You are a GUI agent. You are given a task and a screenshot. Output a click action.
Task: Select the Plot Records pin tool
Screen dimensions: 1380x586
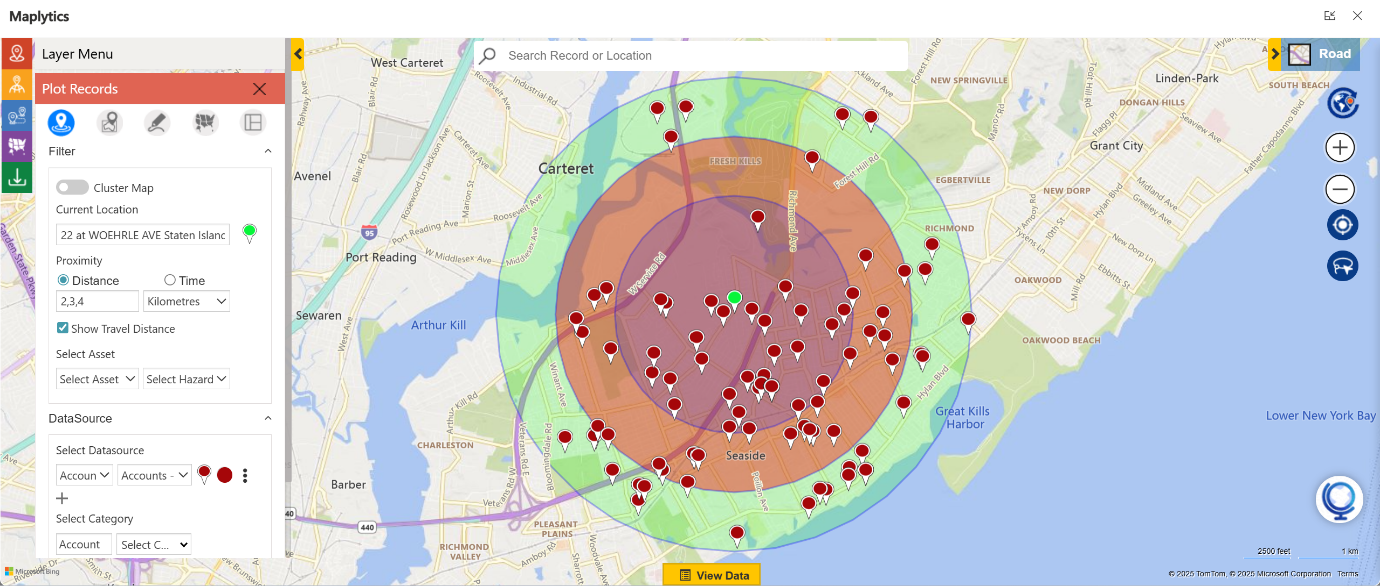(61, 122)
